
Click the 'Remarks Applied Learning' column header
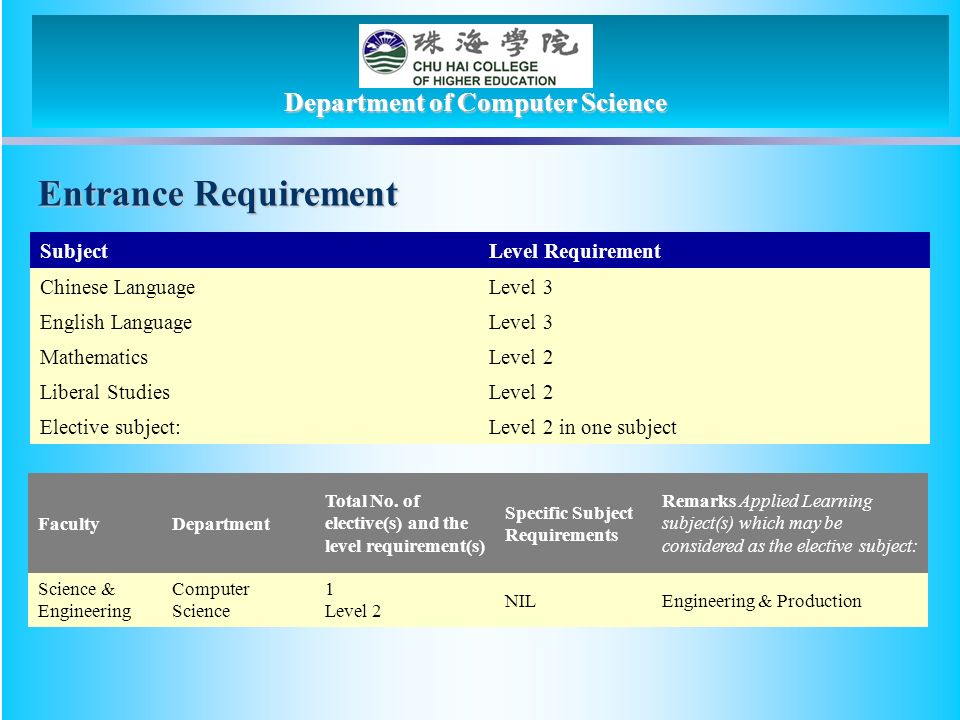click(789, 523)
